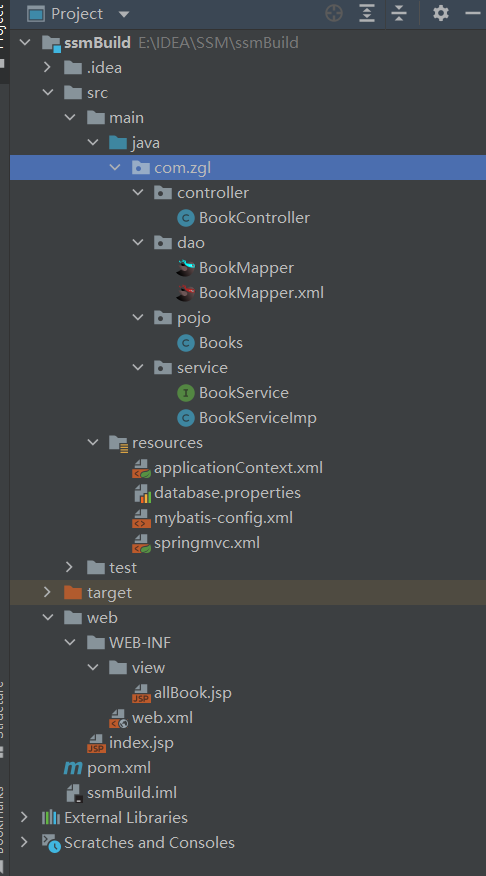This screenshot has height=876, width=486.
Task: Select BookMapper.xml file
Action: pyautogui.click(x=261, y=293)
